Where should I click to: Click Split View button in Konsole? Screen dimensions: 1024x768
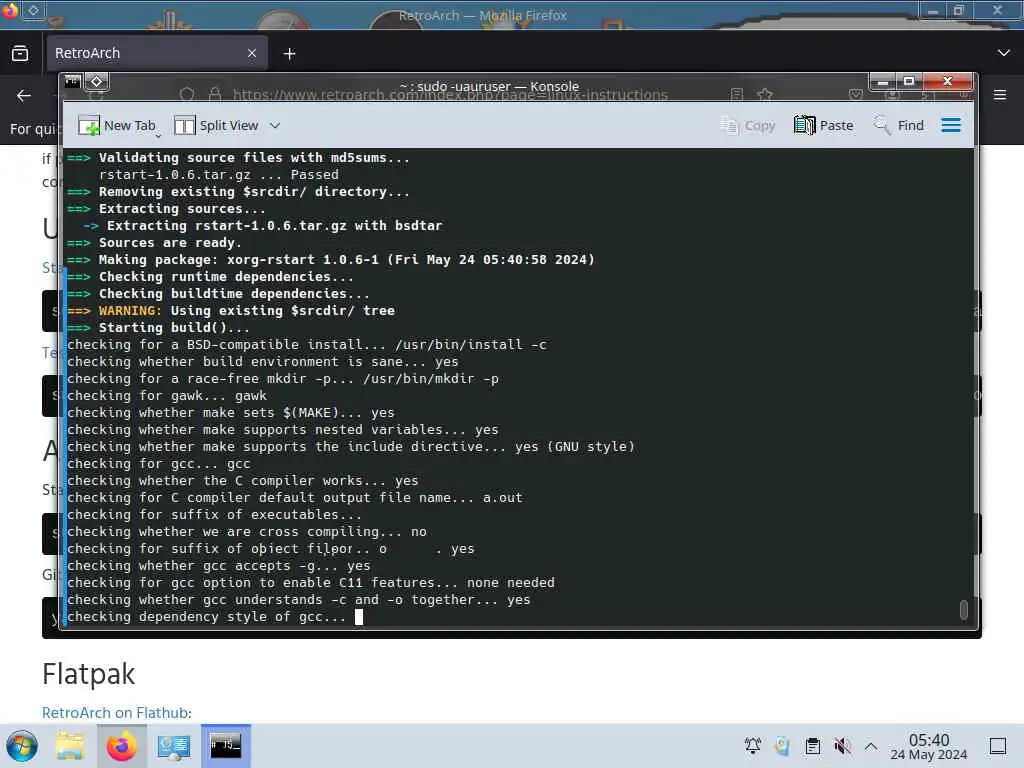(217, 125)
